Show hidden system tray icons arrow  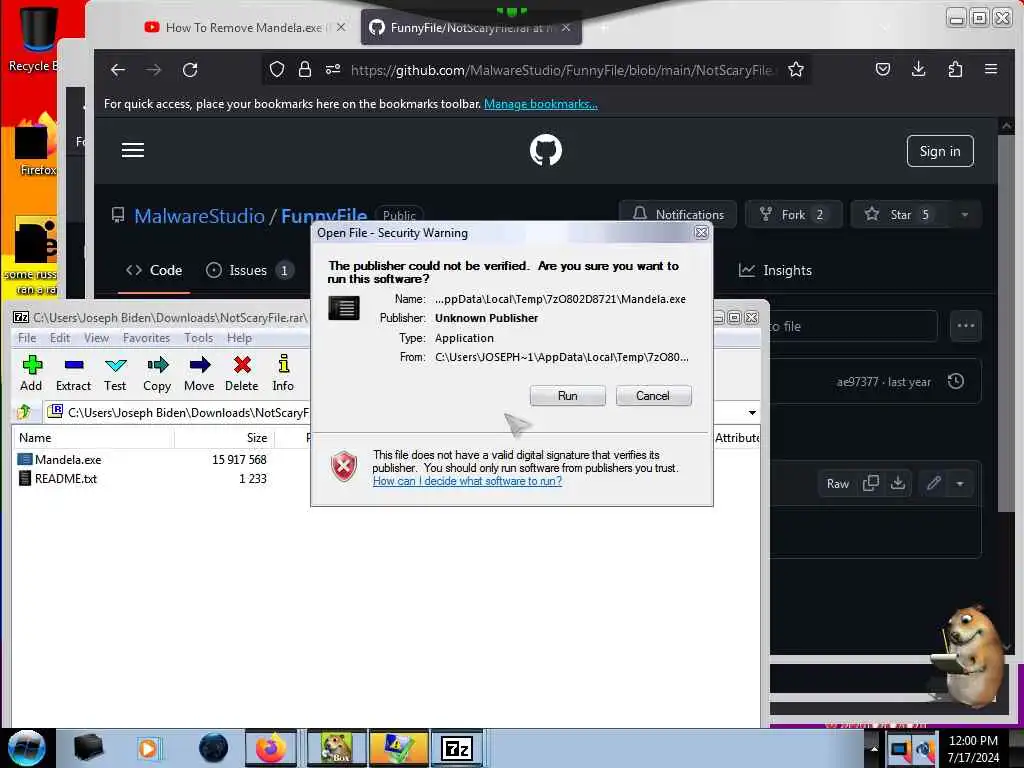[873, 748]
